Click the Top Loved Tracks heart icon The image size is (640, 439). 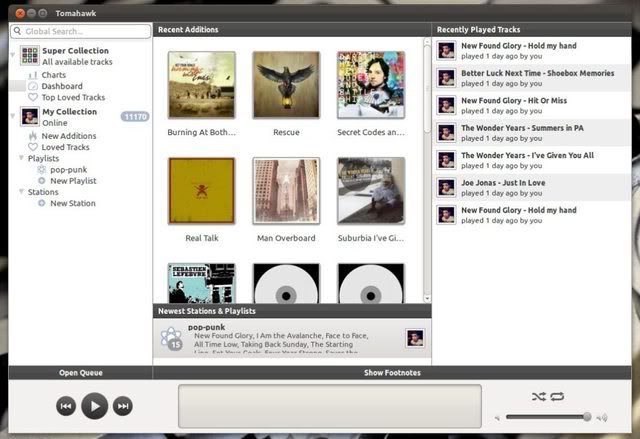tap(33, 97)
